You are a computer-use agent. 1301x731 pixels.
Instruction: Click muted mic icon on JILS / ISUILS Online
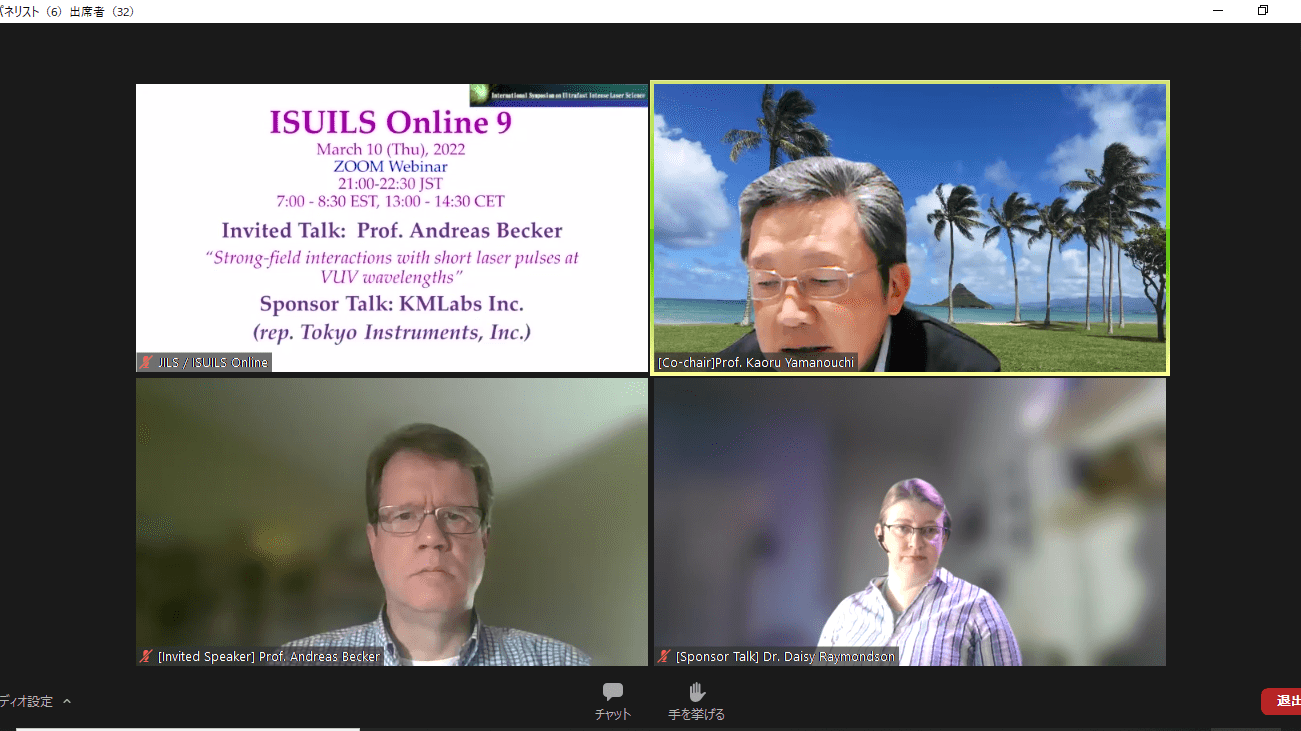click(147, 362)
